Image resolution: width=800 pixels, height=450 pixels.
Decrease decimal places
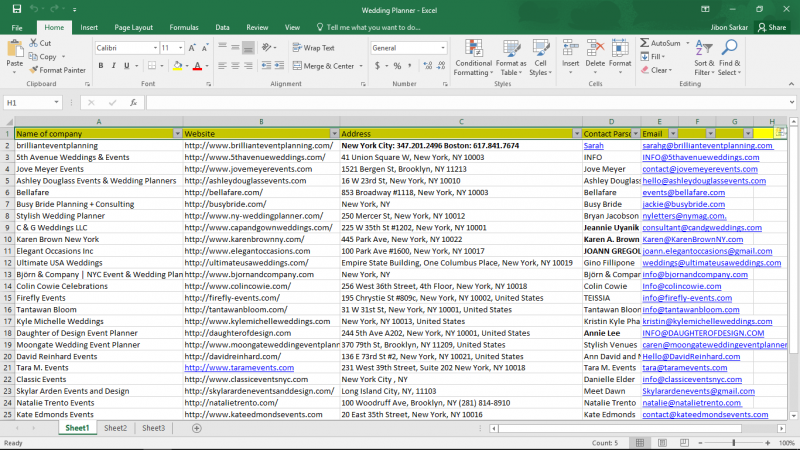pyautogui.click(x=441, y=66)
